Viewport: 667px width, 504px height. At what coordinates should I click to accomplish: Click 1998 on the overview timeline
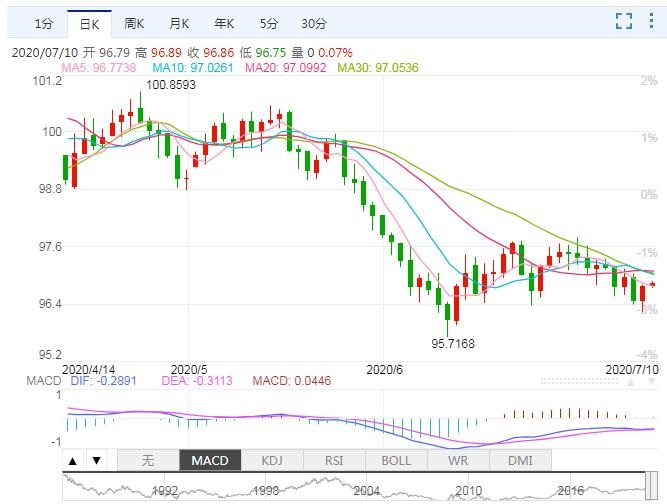pyautogui.click(x=266, y=491)
